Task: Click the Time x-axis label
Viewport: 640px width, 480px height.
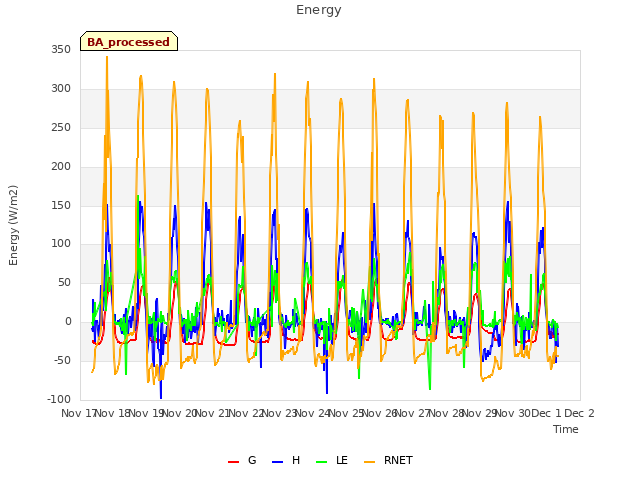Action: click(x=566, y=429)
